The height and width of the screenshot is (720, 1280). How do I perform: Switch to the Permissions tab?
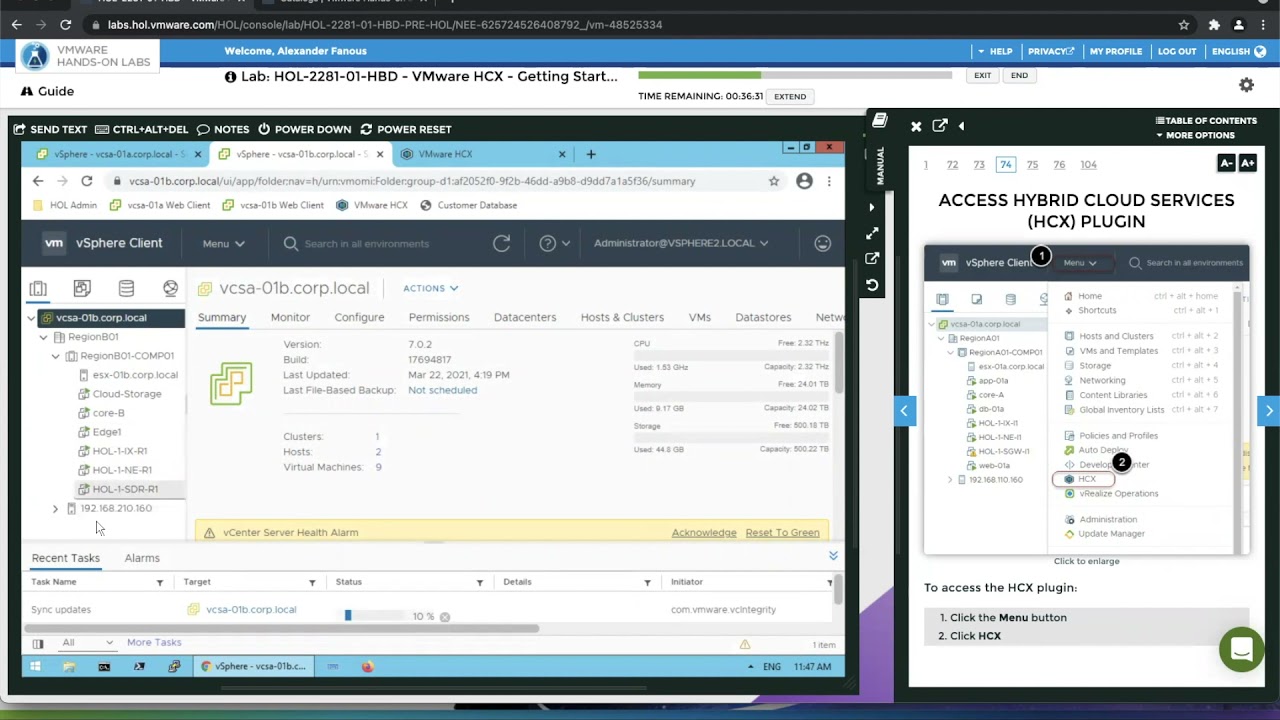pos(439,317)
